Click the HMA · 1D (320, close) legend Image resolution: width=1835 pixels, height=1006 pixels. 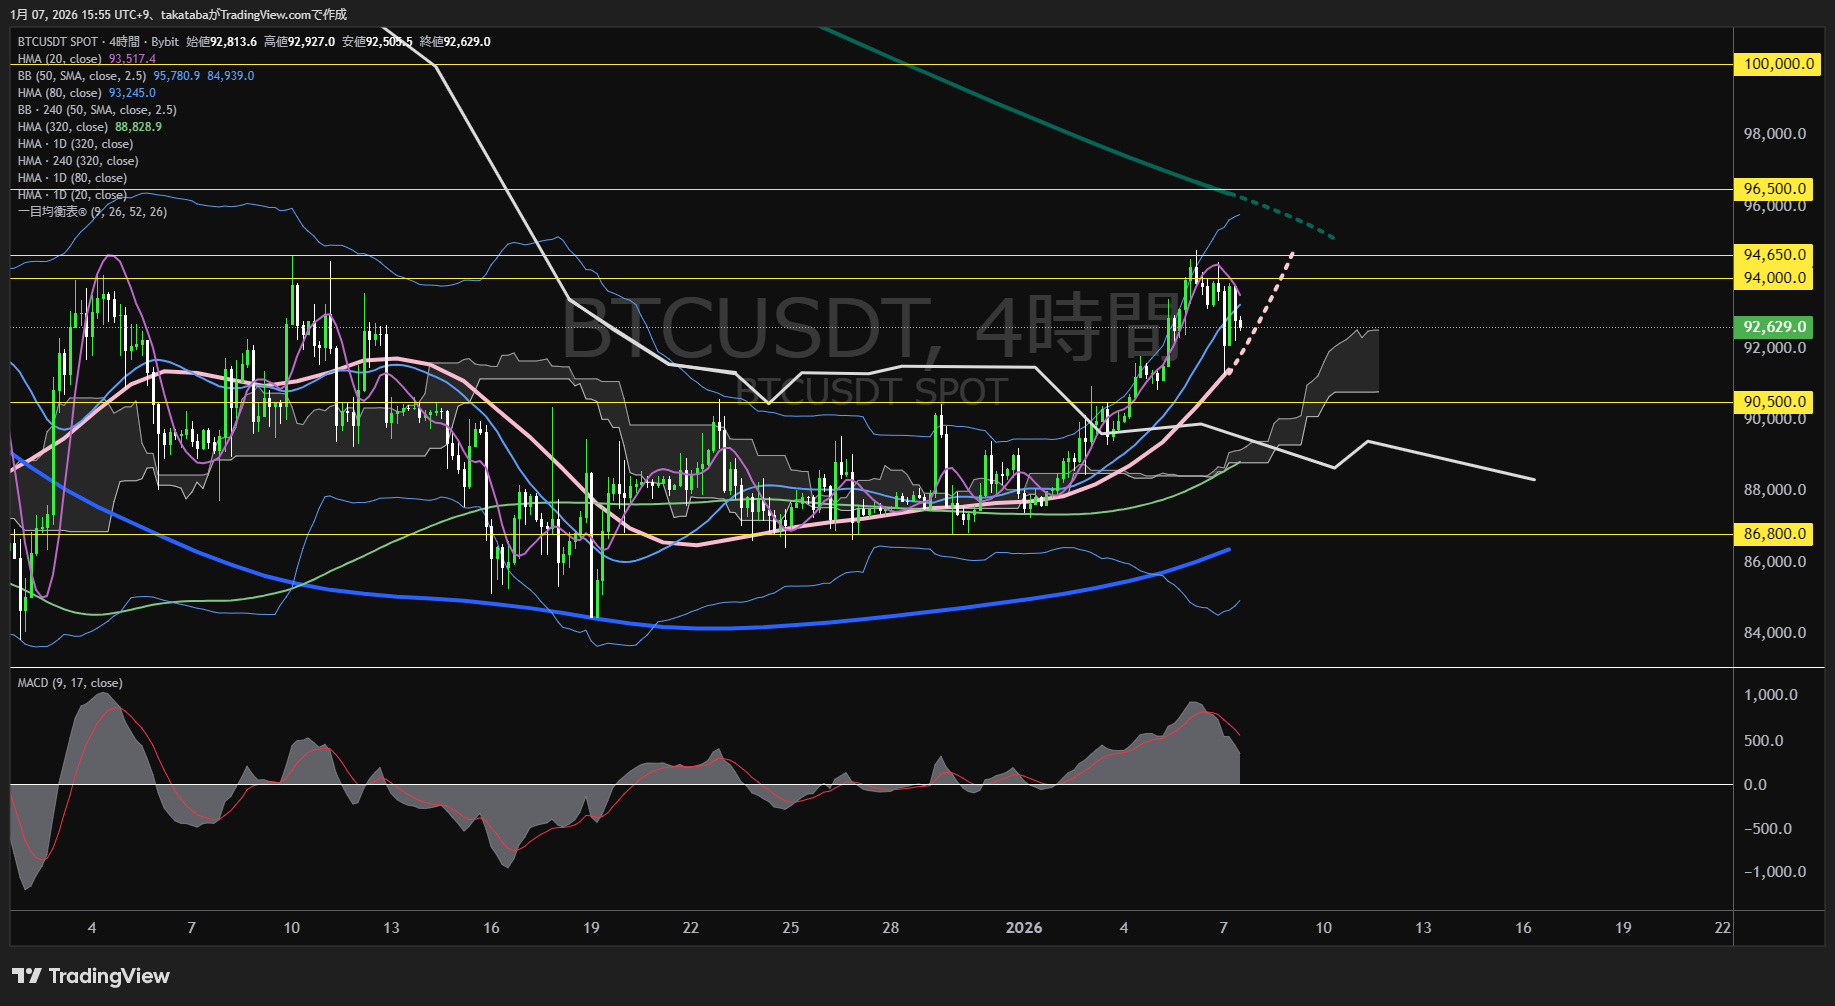[75, 144]
